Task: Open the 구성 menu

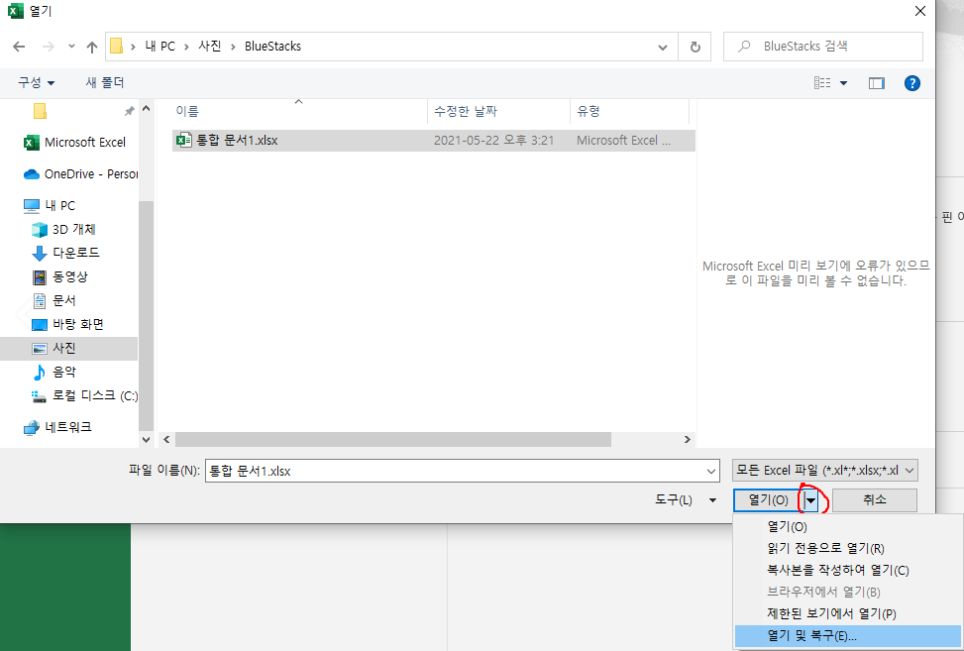Action: point(36,82)
